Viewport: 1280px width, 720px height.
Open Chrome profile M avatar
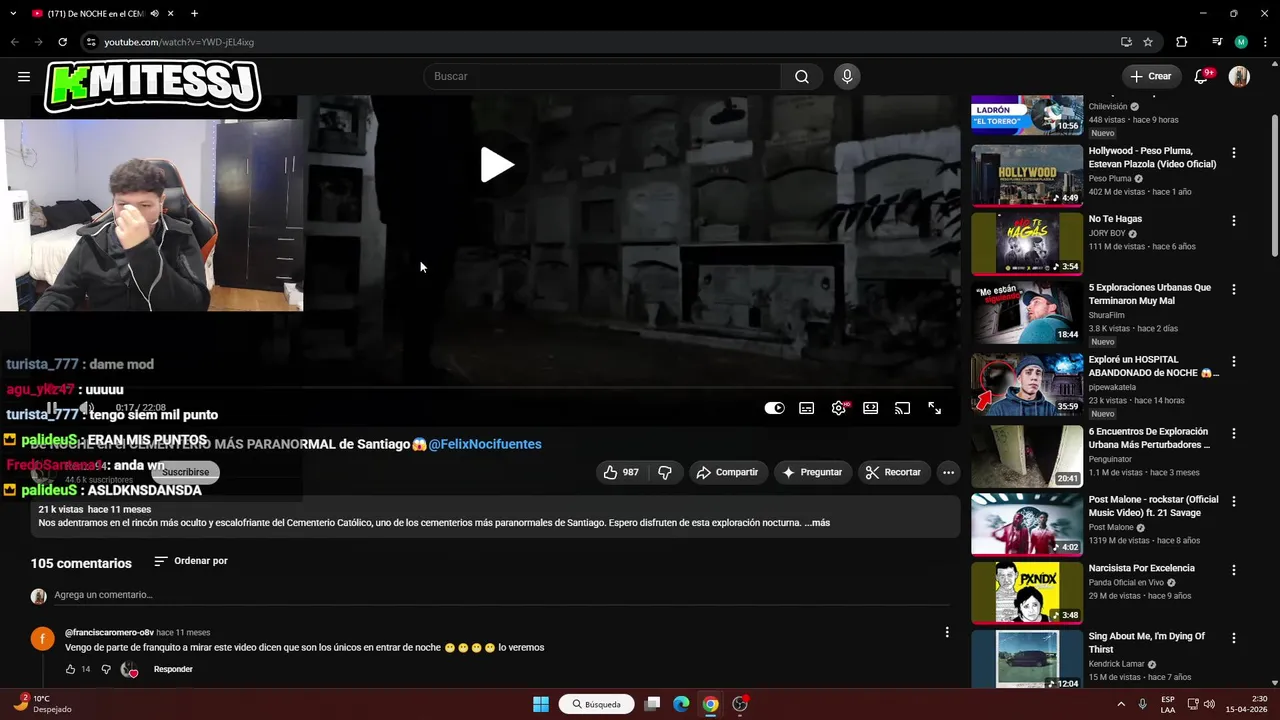(x=1241, y=42)
